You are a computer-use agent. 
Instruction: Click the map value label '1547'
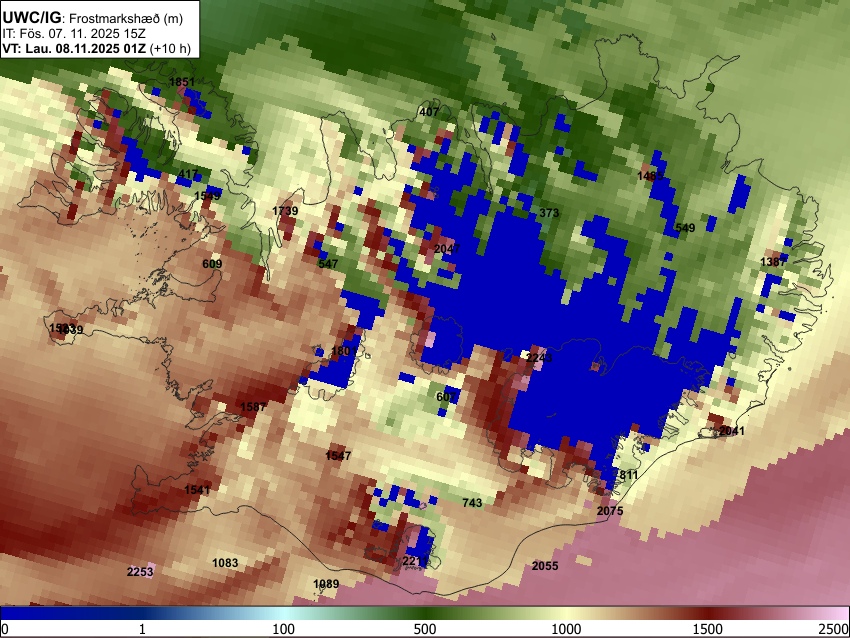(338, 455)
